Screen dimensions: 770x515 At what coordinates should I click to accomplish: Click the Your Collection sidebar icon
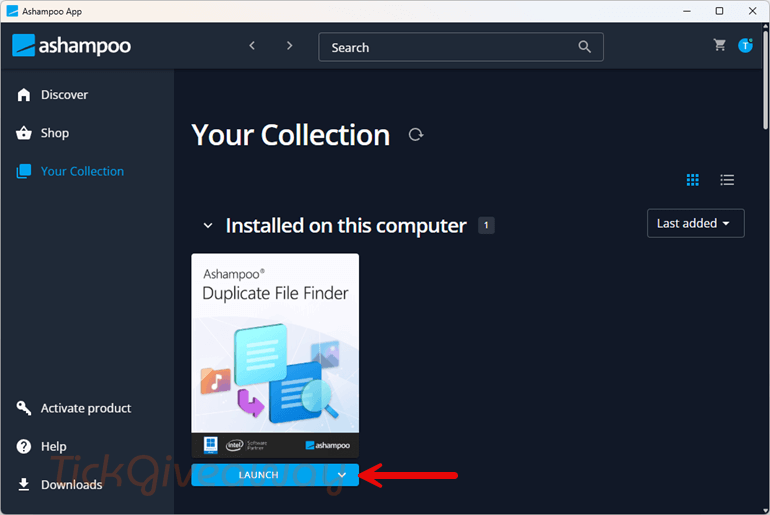coord(24,171)
